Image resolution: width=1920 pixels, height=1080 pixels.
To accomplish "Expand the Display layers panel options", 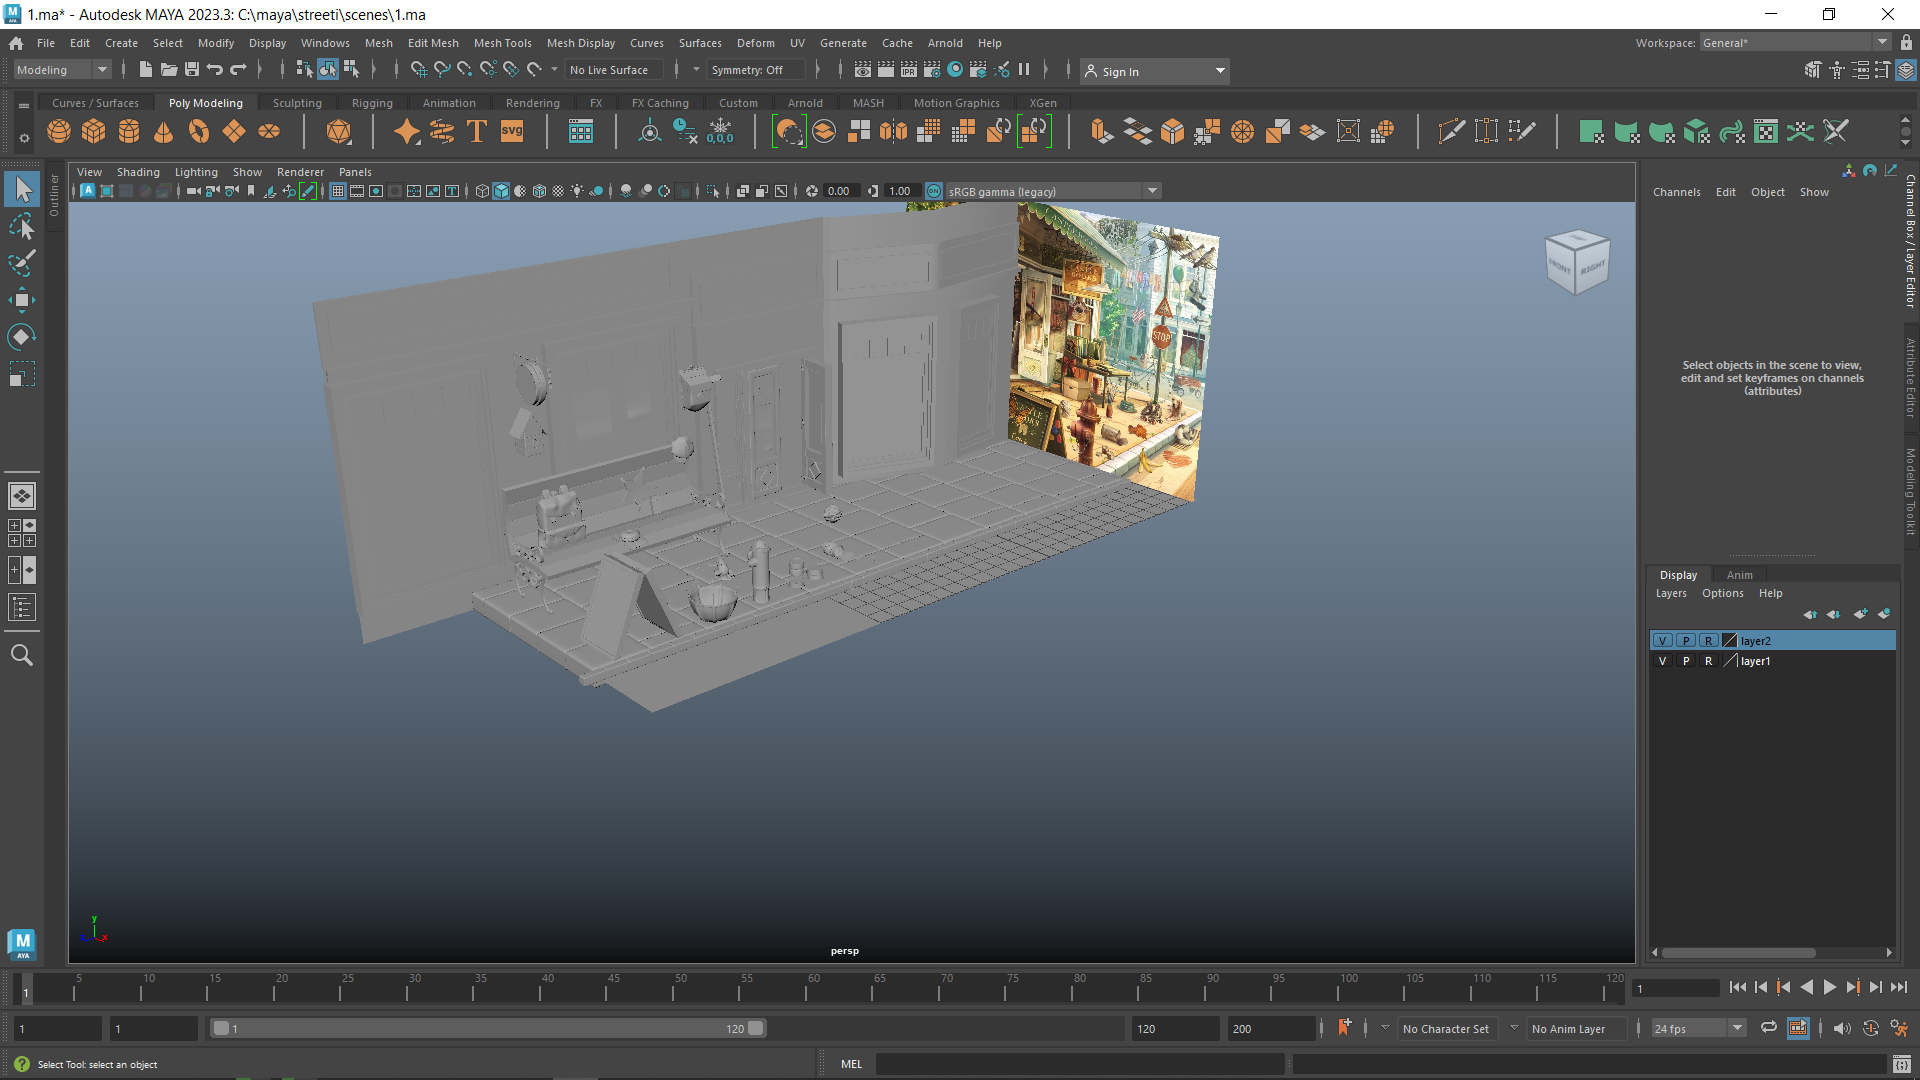I will [x=1720, y=592].
